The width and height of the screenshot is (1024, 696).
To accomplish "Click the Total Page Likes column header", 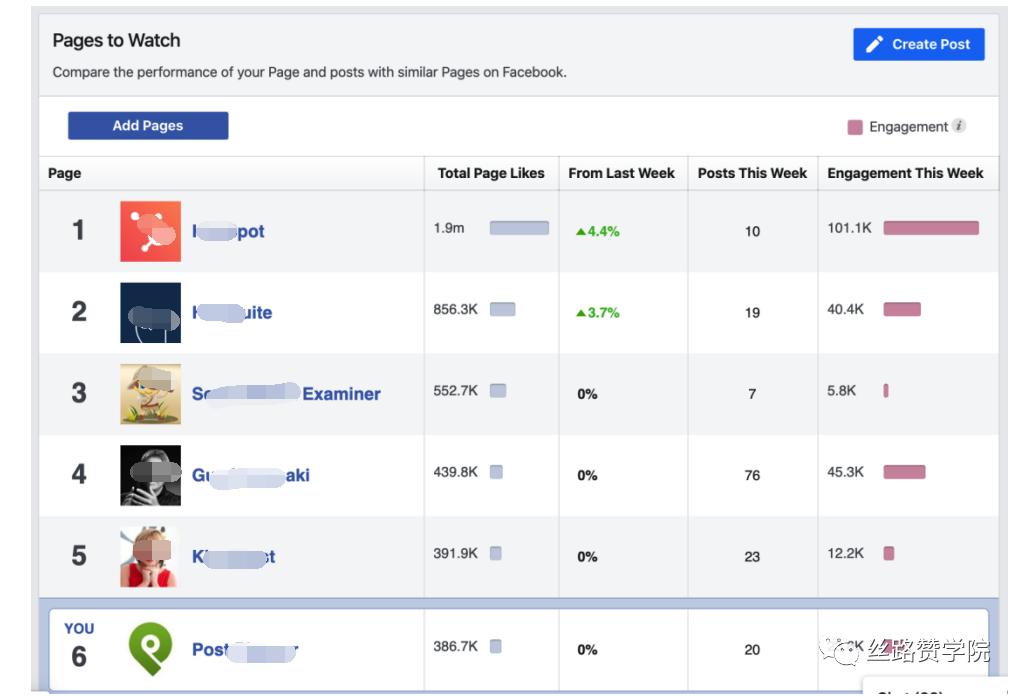I will (x=491, y=173).
